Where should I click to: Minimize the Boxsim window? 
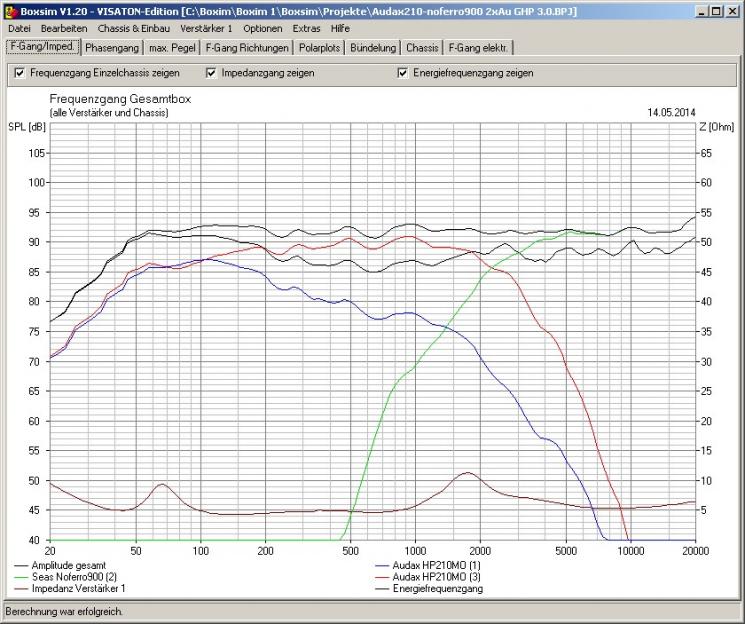point(703,11)
